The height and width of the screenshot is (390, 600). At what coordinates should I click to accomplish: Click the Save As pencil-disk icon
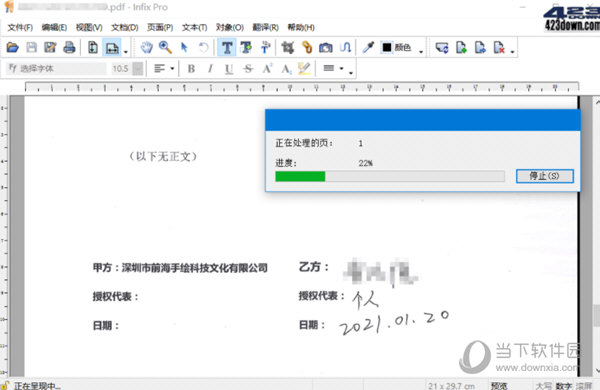pyautogui.click(x=50, y=47)
